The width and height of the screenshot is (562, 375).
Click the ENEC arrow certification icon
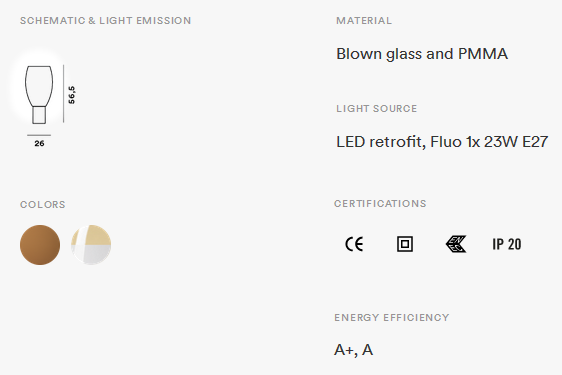click(x=456, y=244)
